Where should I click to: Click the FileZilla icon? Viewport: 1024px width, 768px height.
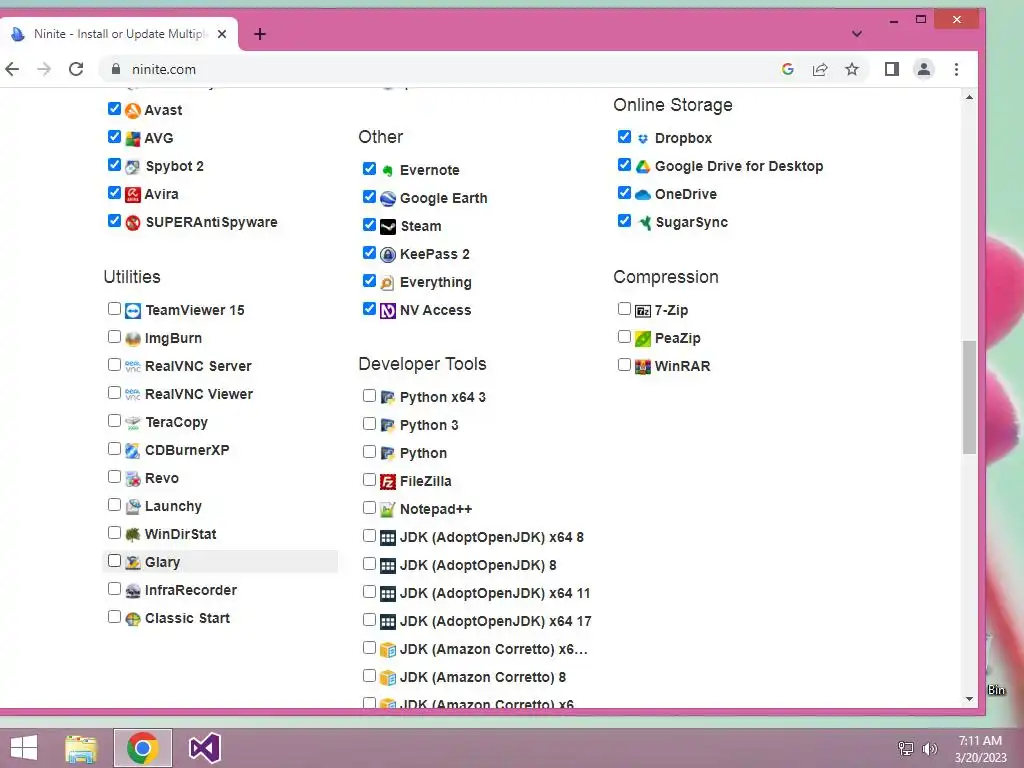(x=388, y=482)
